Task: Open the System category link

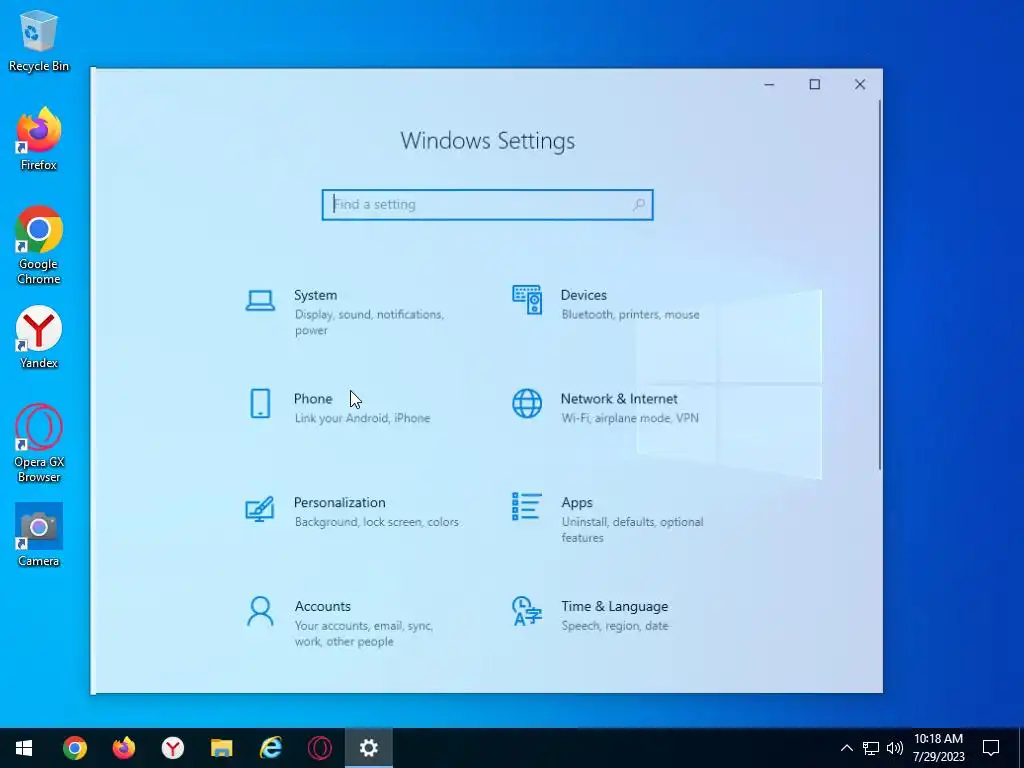Action: click(x=315, y=295)
